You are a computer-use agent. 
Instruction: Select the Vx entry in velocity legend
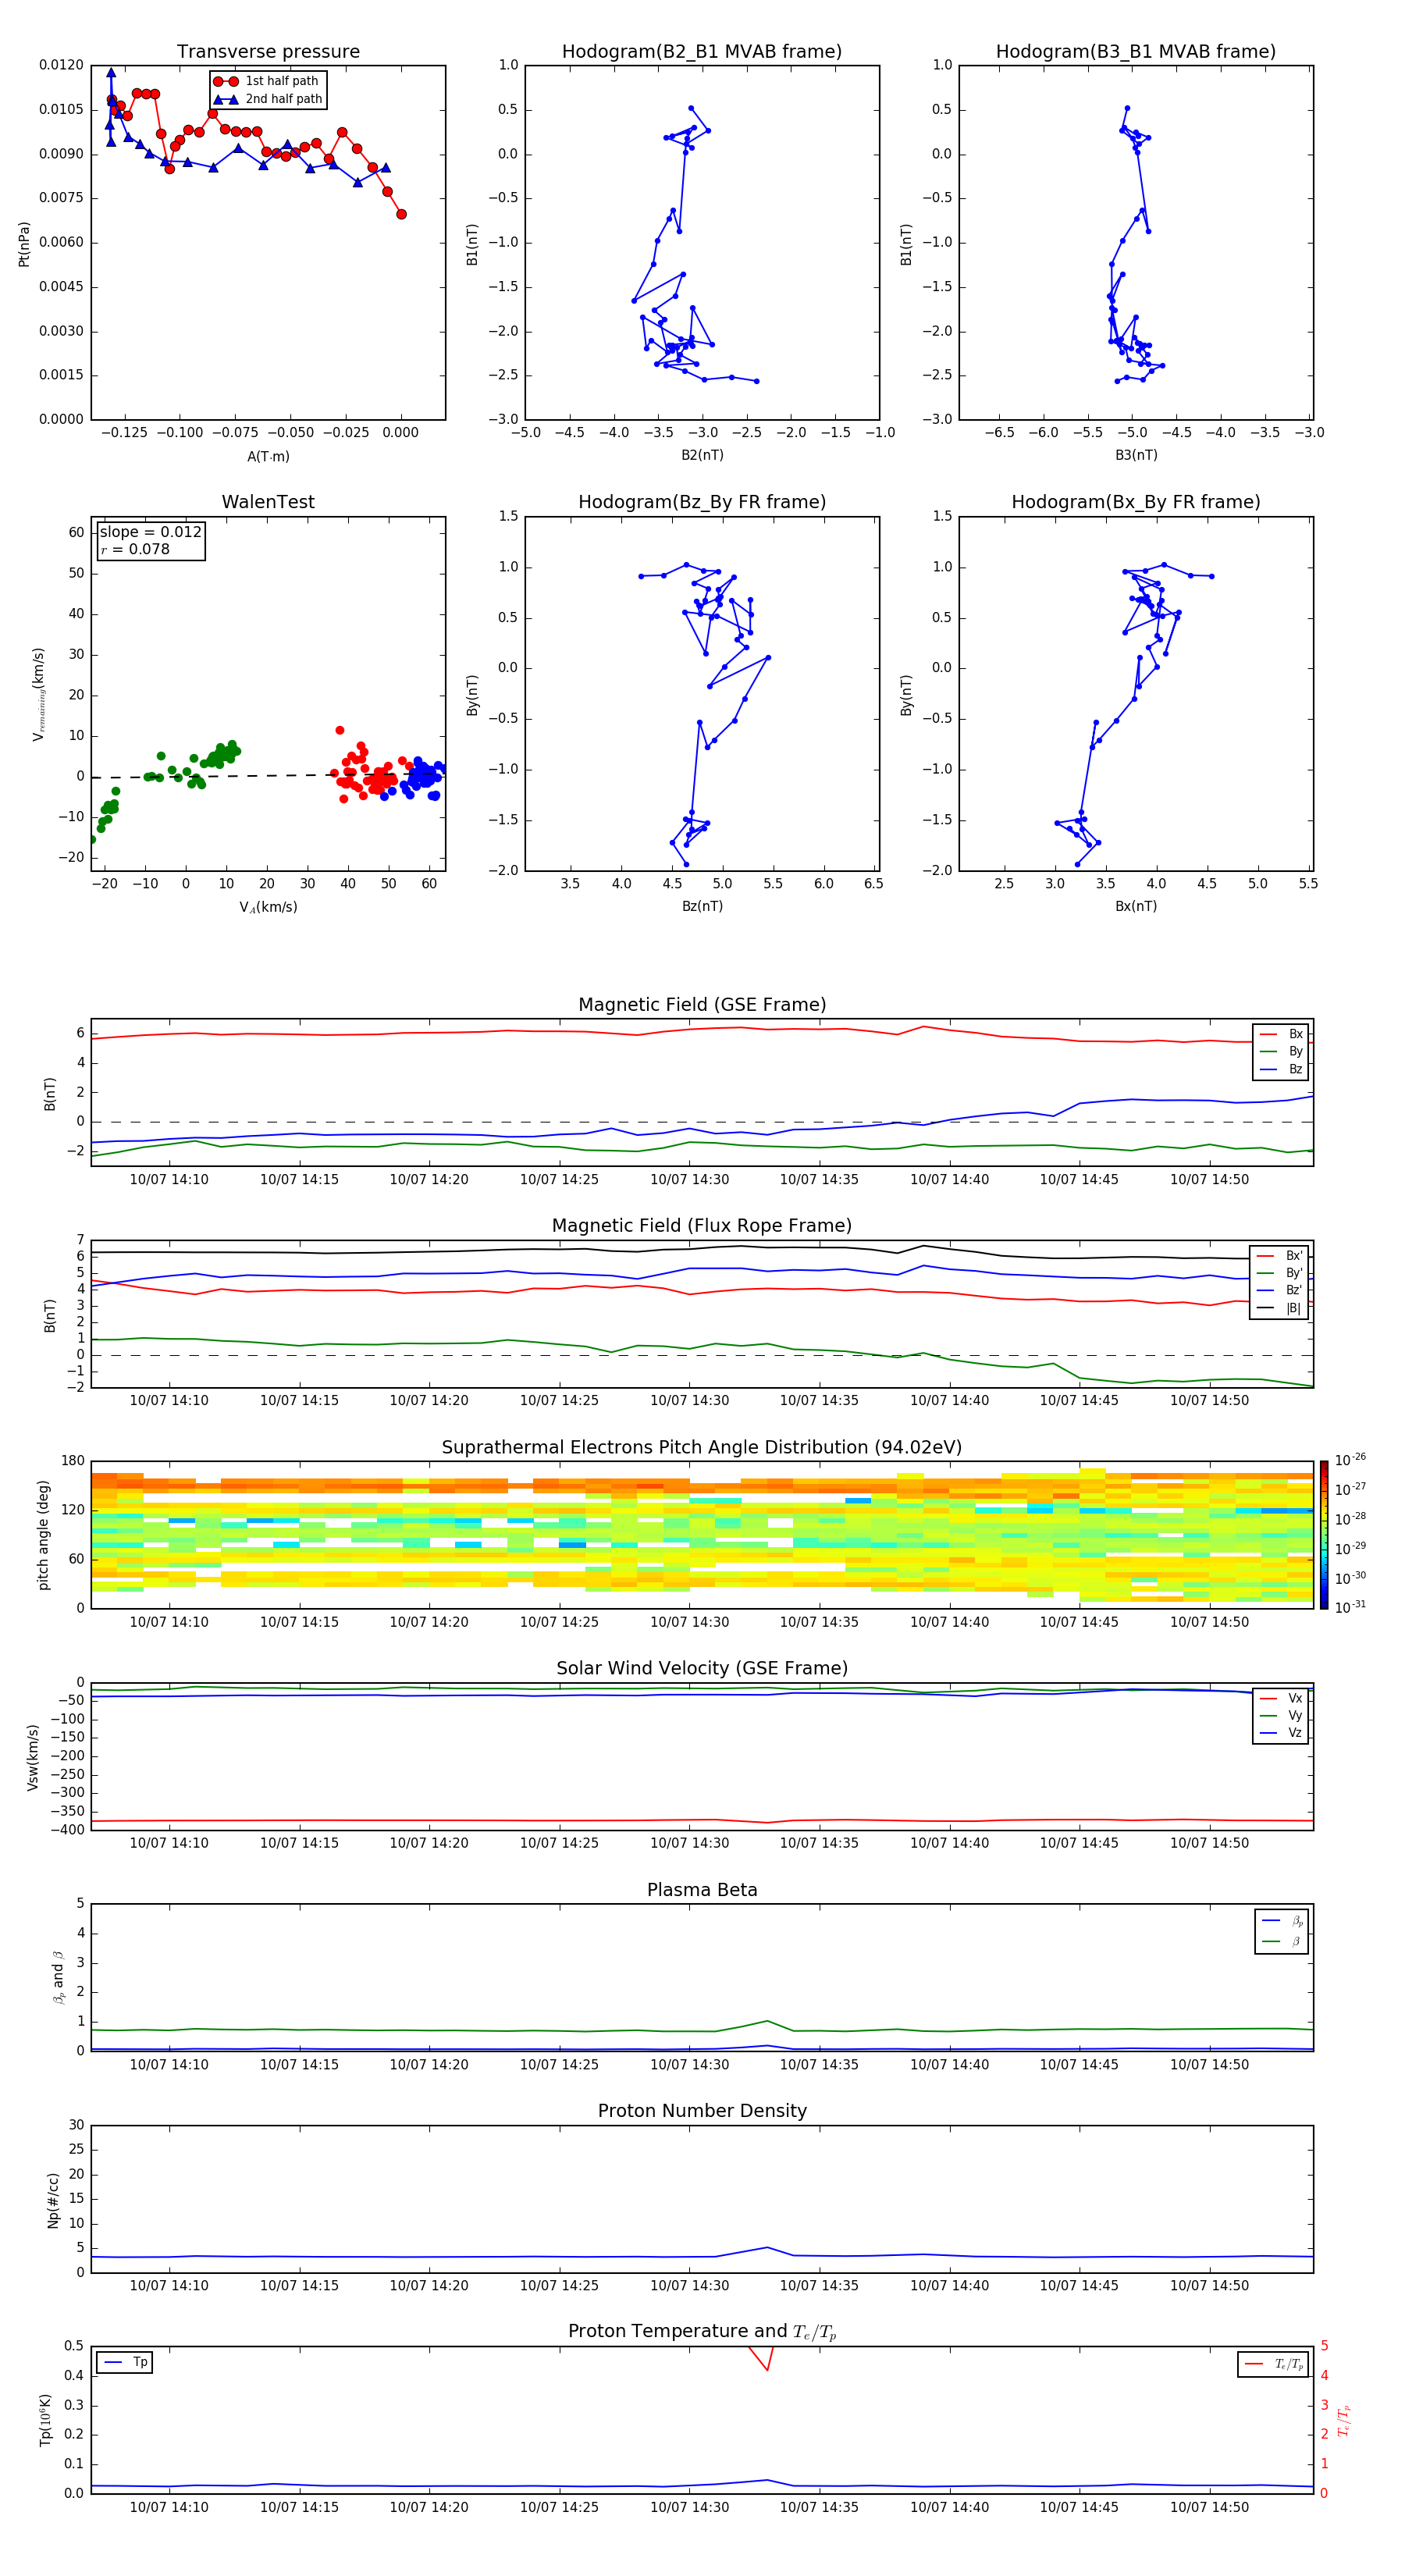(x=1281, y=1698)
